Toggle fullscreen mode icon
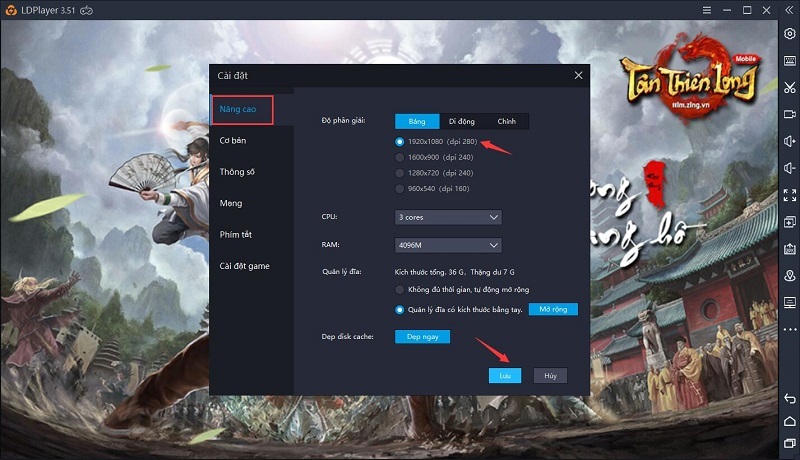The width and height of the screenshot is (800, 460). click(789, 195)
